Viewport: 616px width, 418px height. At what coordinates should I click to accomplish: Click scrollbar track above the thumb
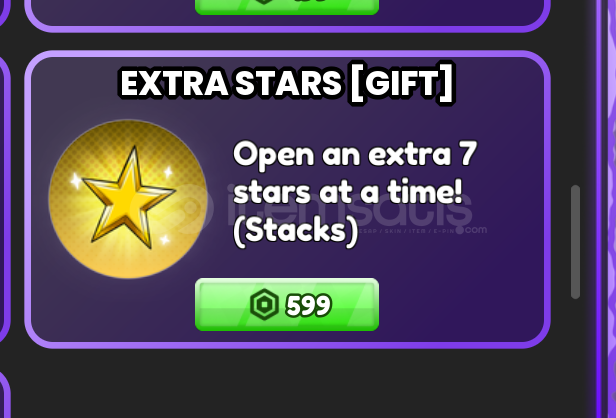click(576, 92)
